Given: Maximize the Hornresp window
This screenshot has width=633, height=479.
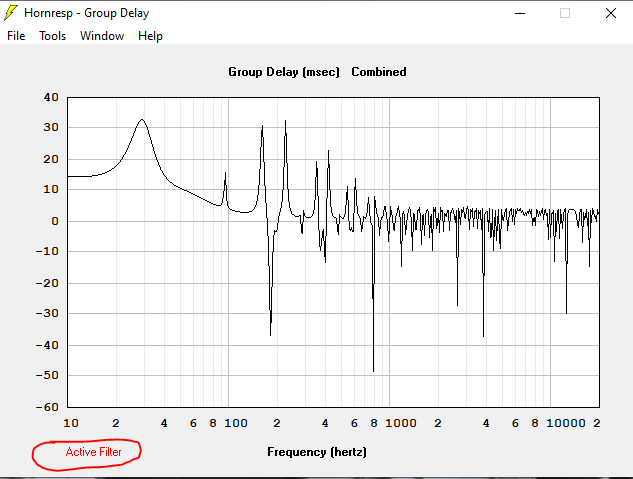Looking at the screenshot, I should [x=565, y=13].
